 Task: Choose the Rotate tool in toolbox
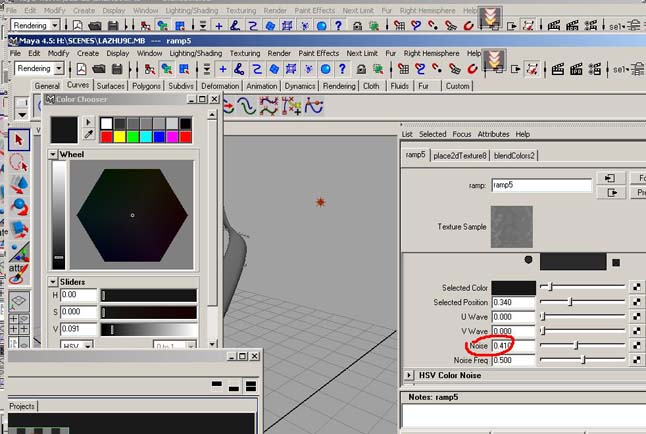pyautogui.click(x=19, y=206)
